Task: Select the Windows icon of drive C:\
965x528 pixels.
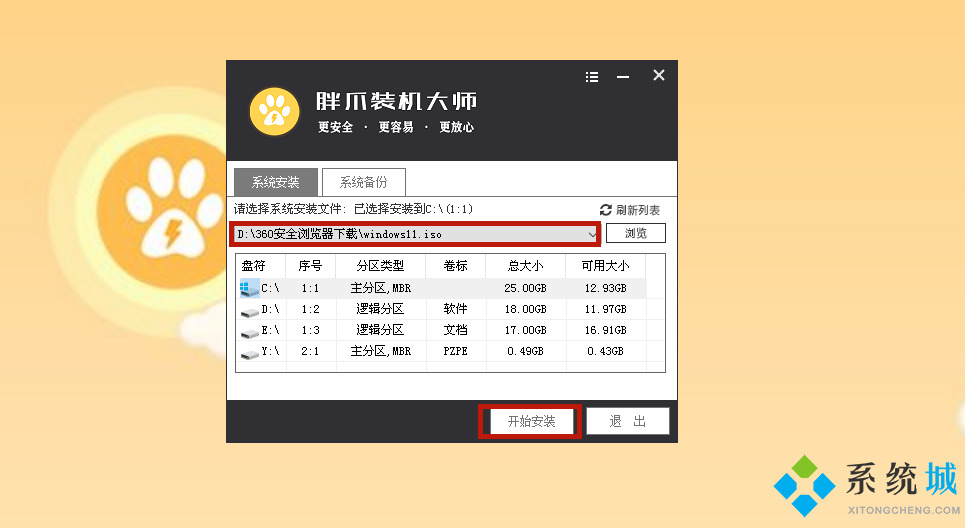Action: 249,288
